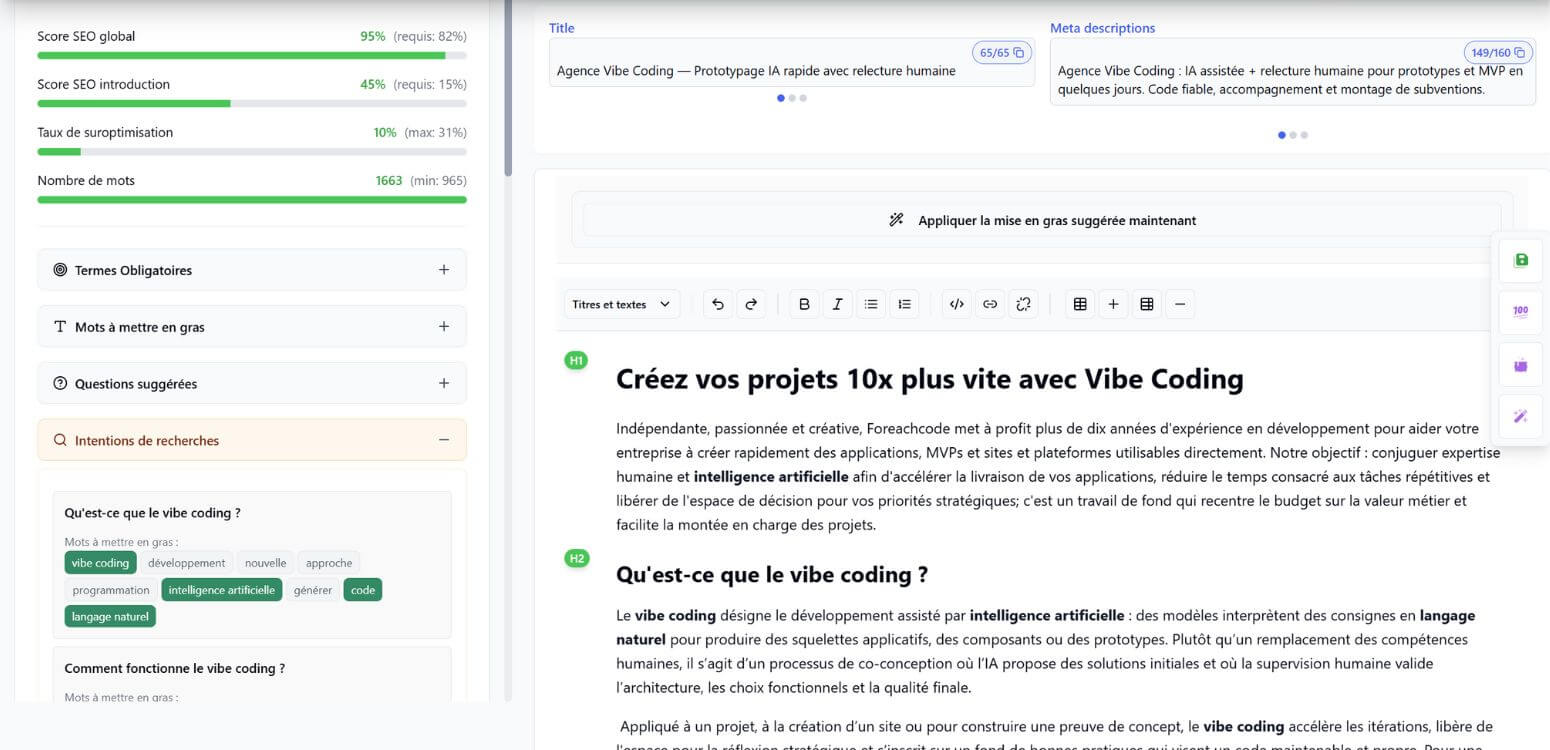Click the Score SEO global progress bar
The height and width of the screenshot is (750, 1550).
(x=252, y=56)
